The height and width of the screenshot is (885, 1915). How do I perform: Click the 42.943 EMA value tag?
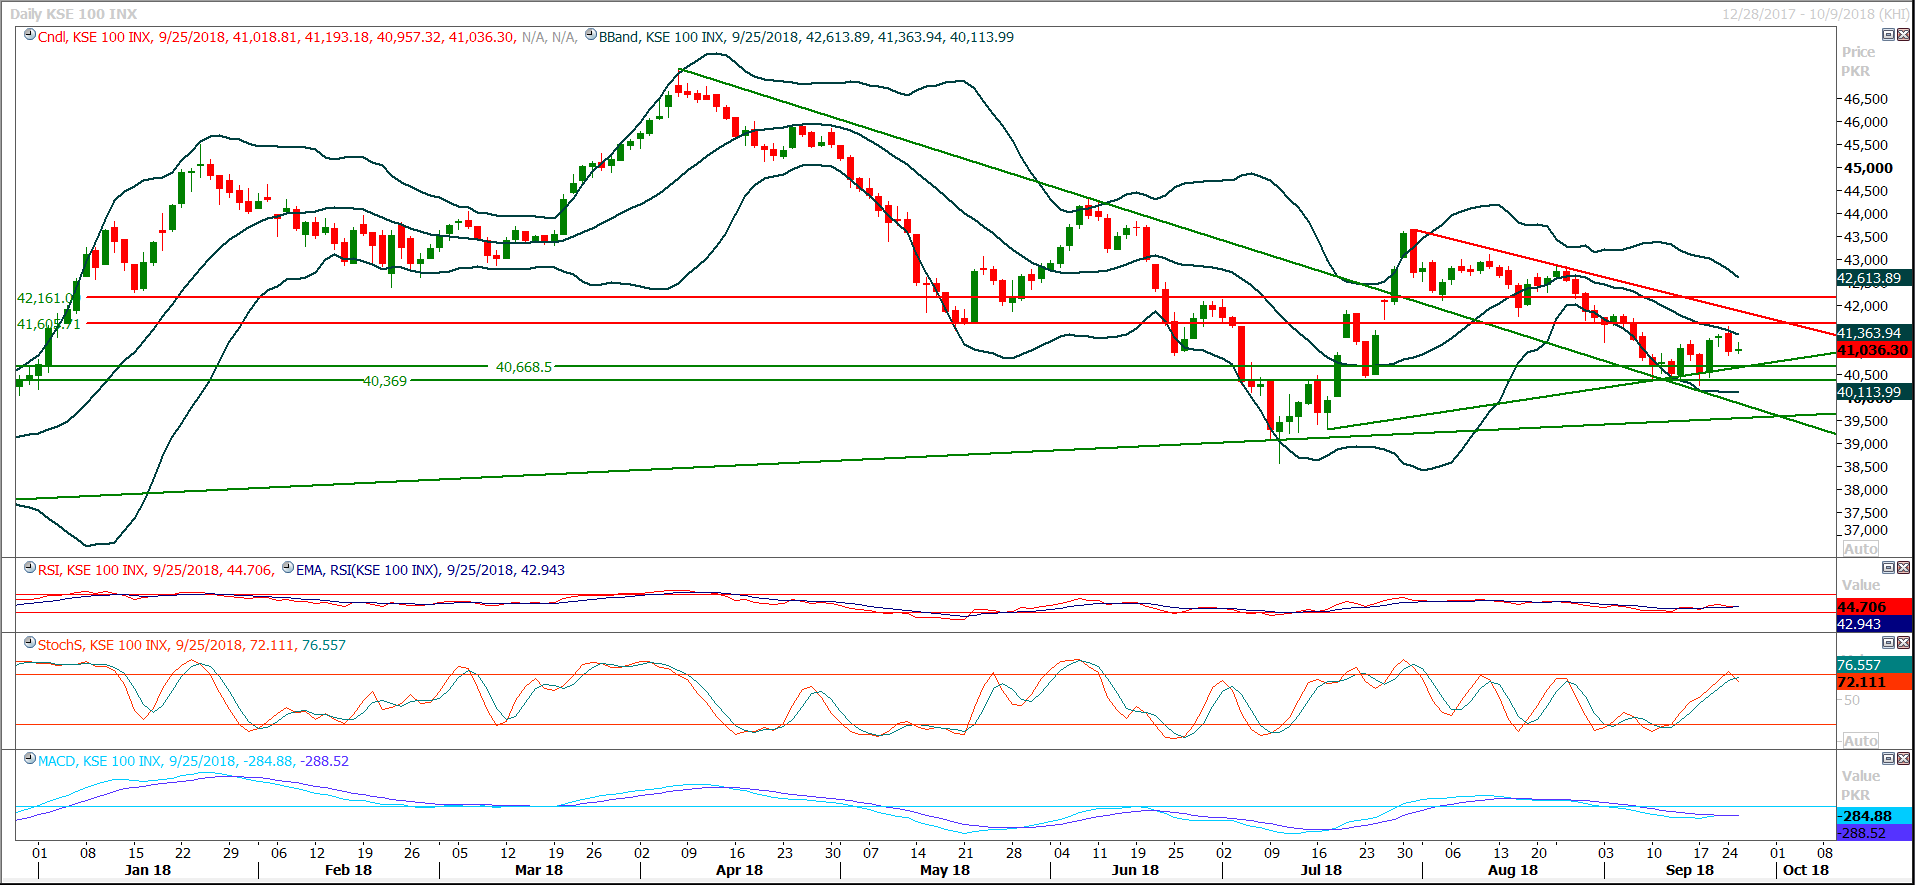(1873, 624)
